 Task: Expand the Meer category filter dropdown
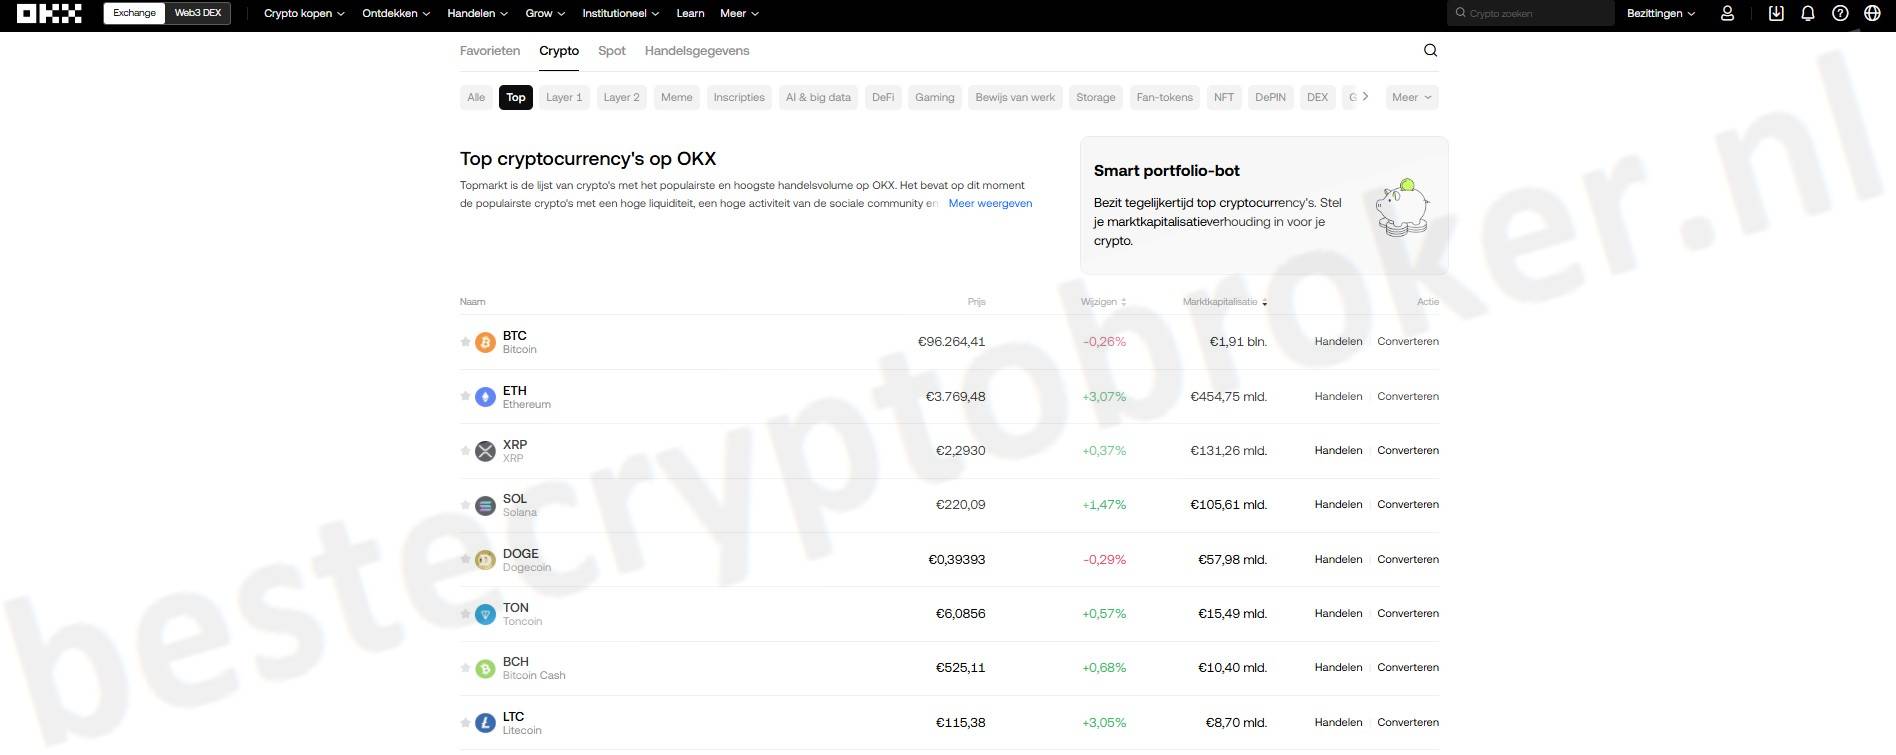(1412, 98)
